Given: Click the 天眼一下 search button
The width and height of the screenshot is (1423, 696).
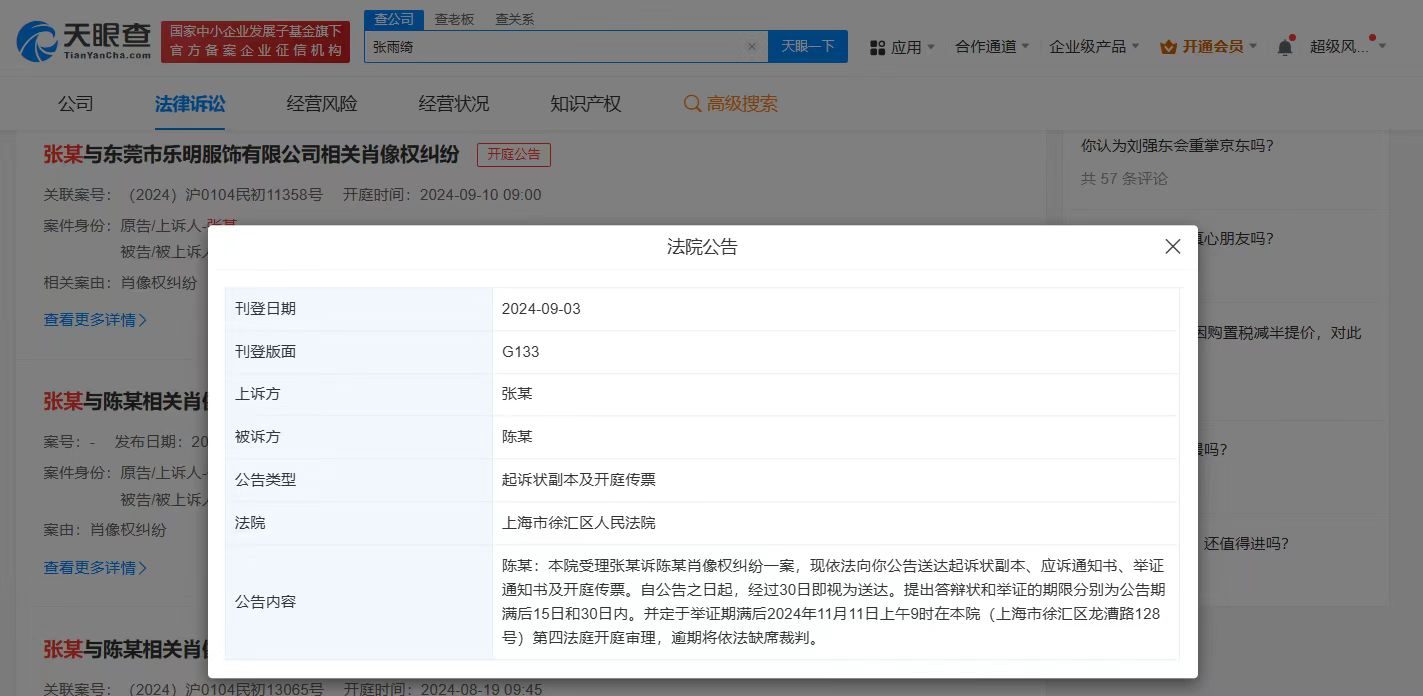Looking at the screenshot, I should (x=807, y=46).
